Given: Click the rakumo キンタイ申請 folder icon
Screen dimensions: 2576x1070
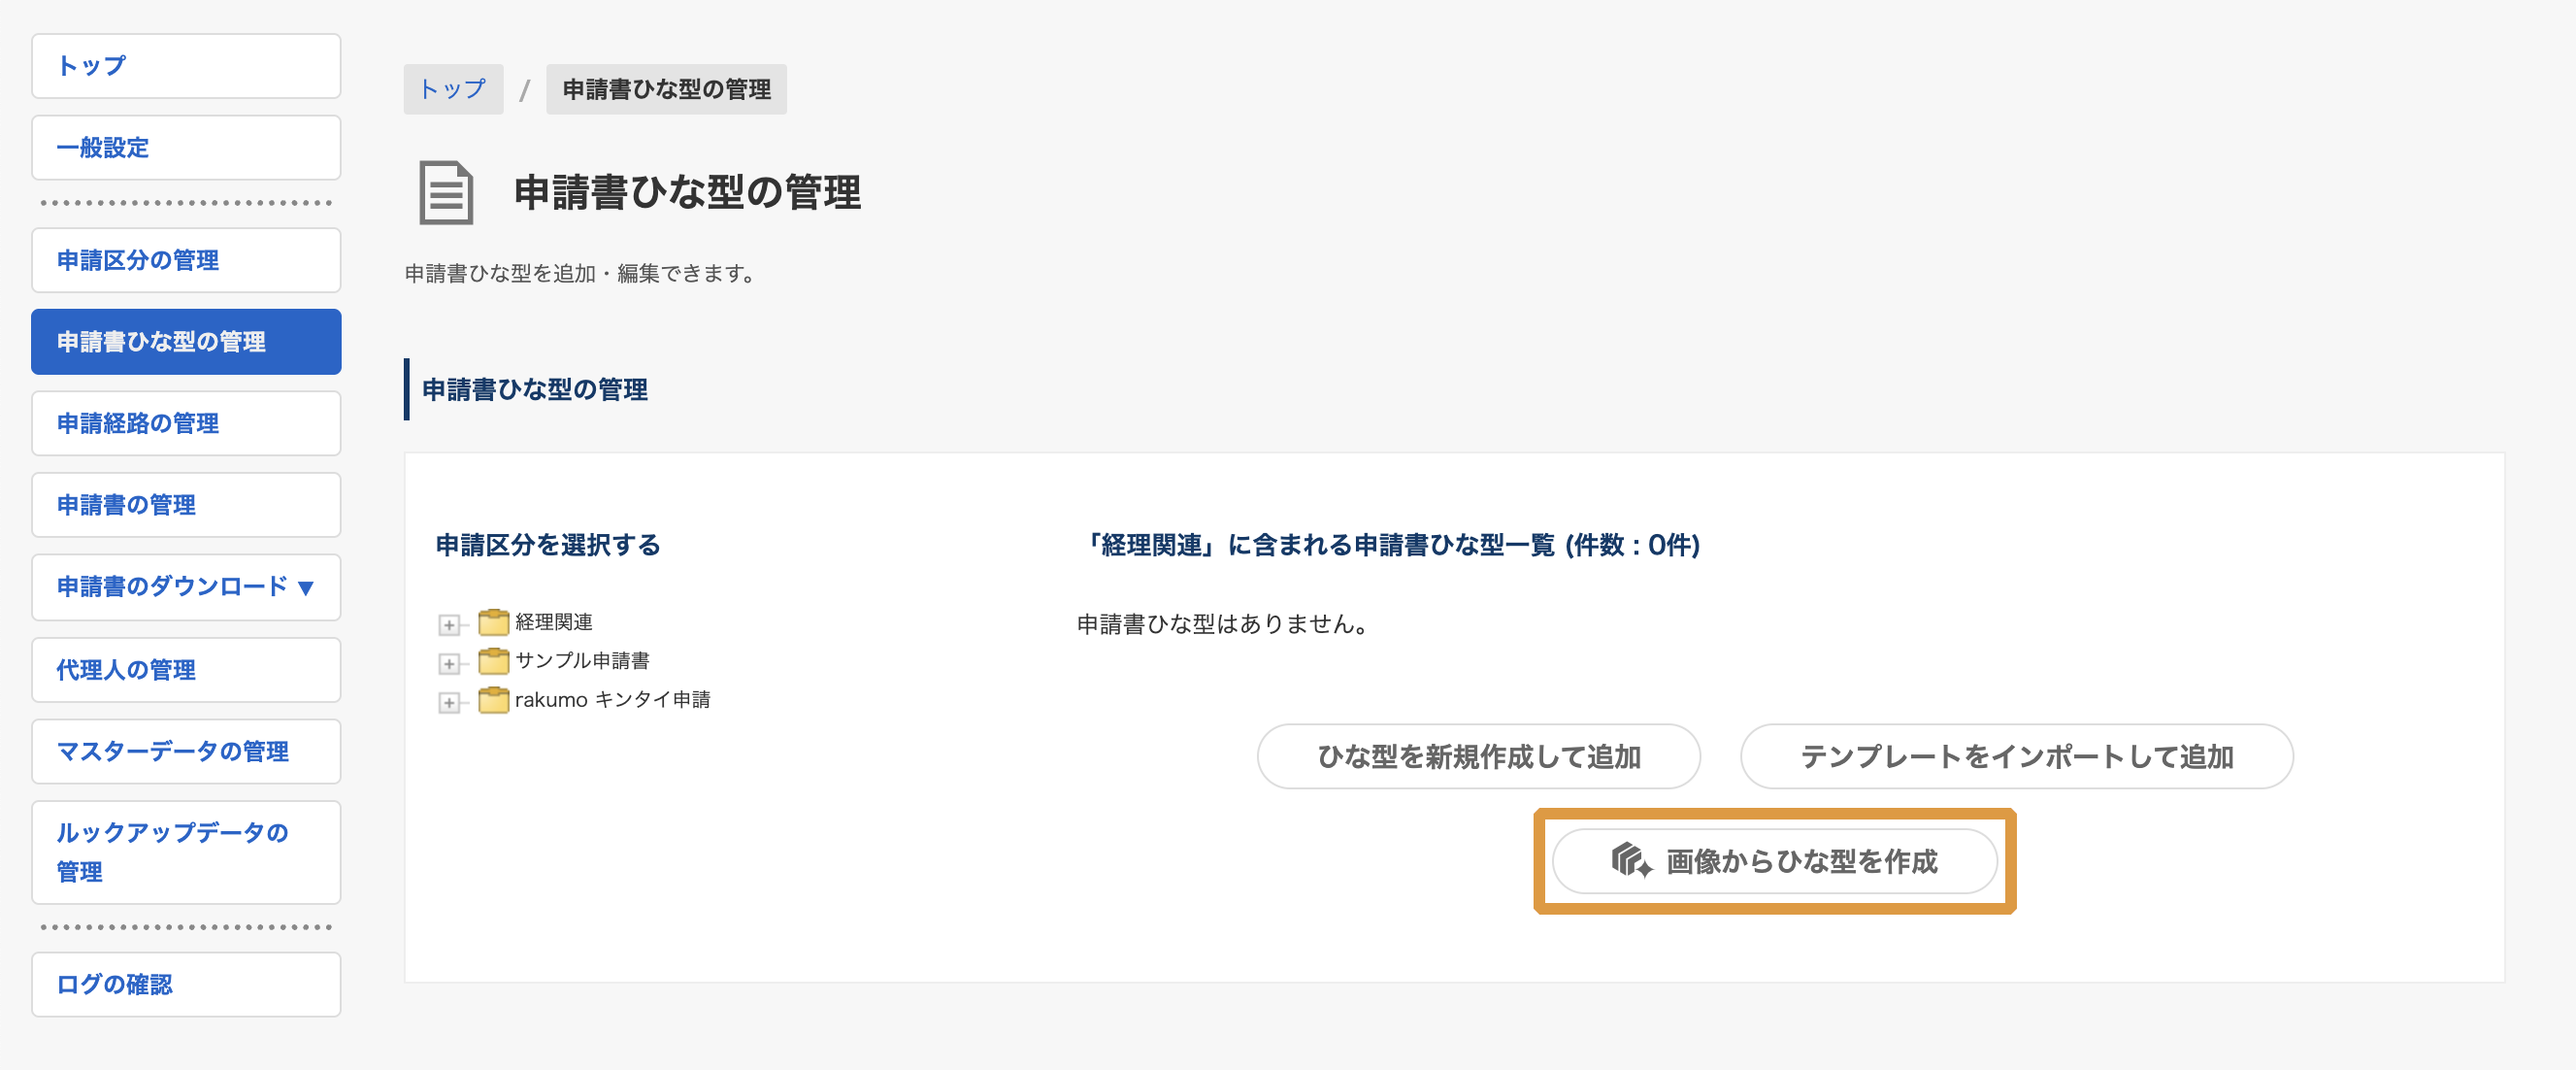Looking at the screenshot, I should pos(493,700).
